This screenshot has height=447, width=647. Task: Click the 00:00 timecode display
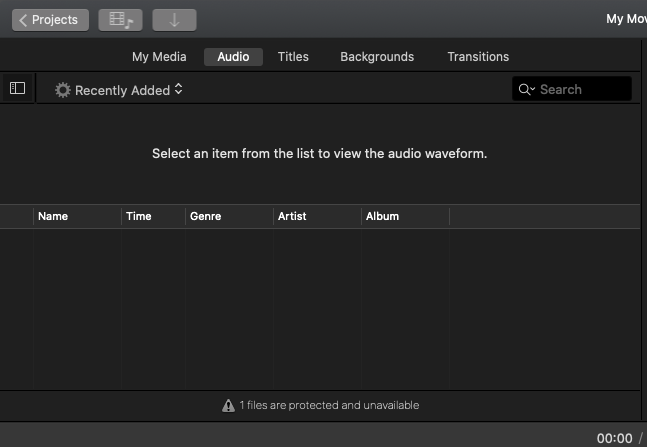(614, 438)
